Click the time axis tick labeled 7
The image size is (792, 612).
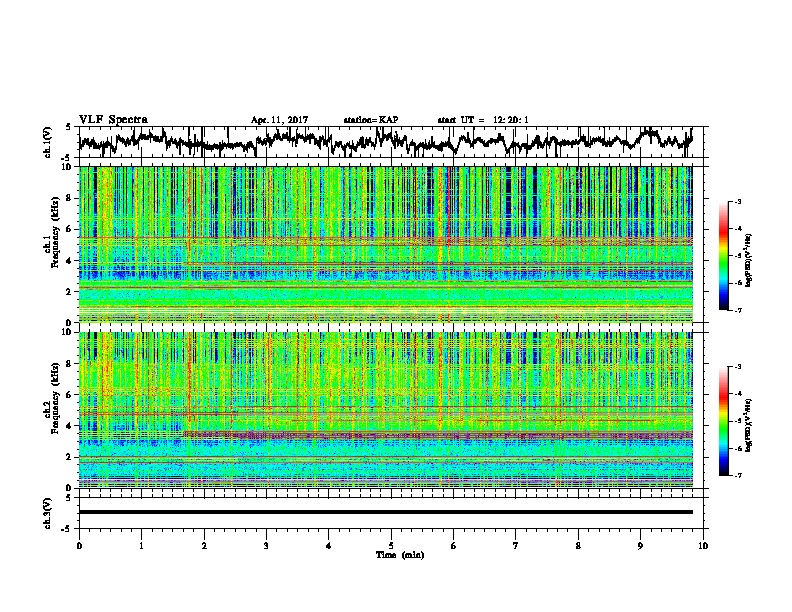516,546
